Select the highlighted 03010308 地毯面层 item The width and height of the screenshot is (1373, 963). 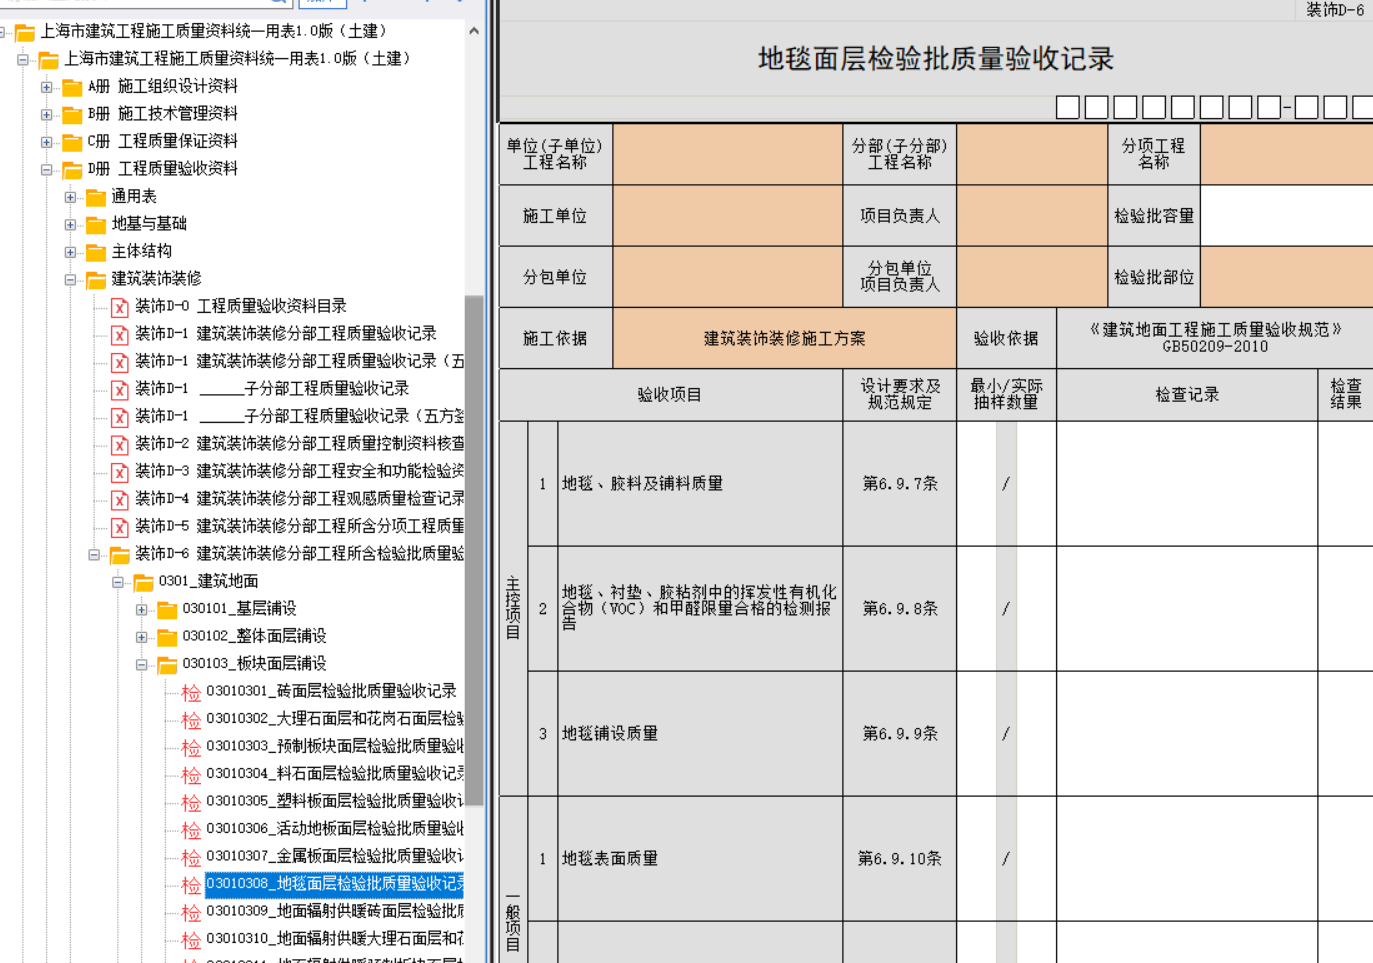point(335,884)
